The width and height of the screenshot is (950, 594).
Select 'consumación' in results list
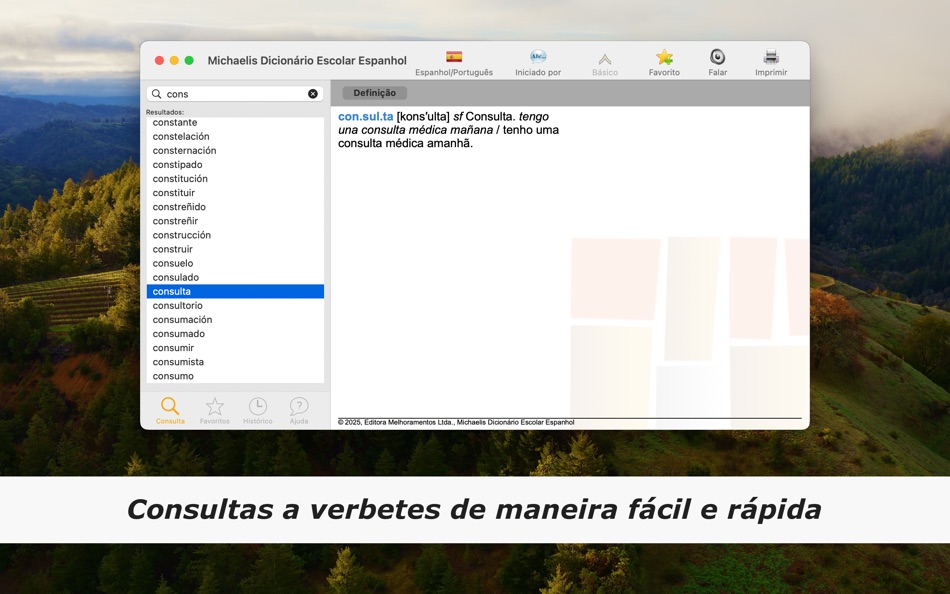235,319
